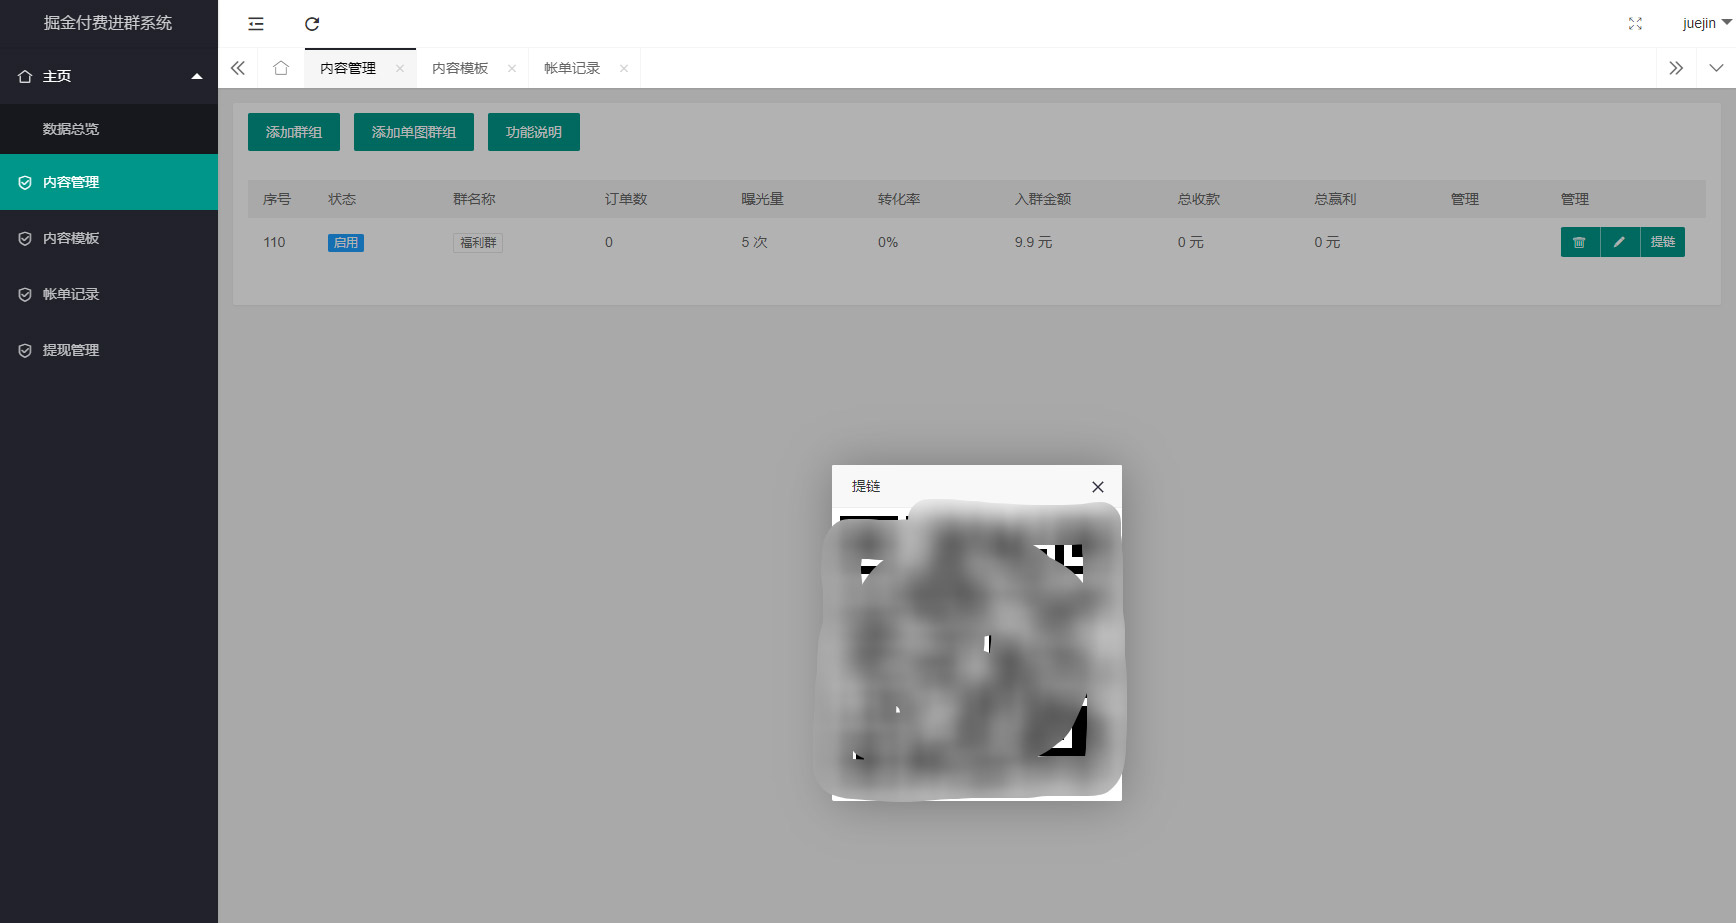
Task: Click the 总赢利 column header
Action: pyautogui.click(x=1335, y=199)
